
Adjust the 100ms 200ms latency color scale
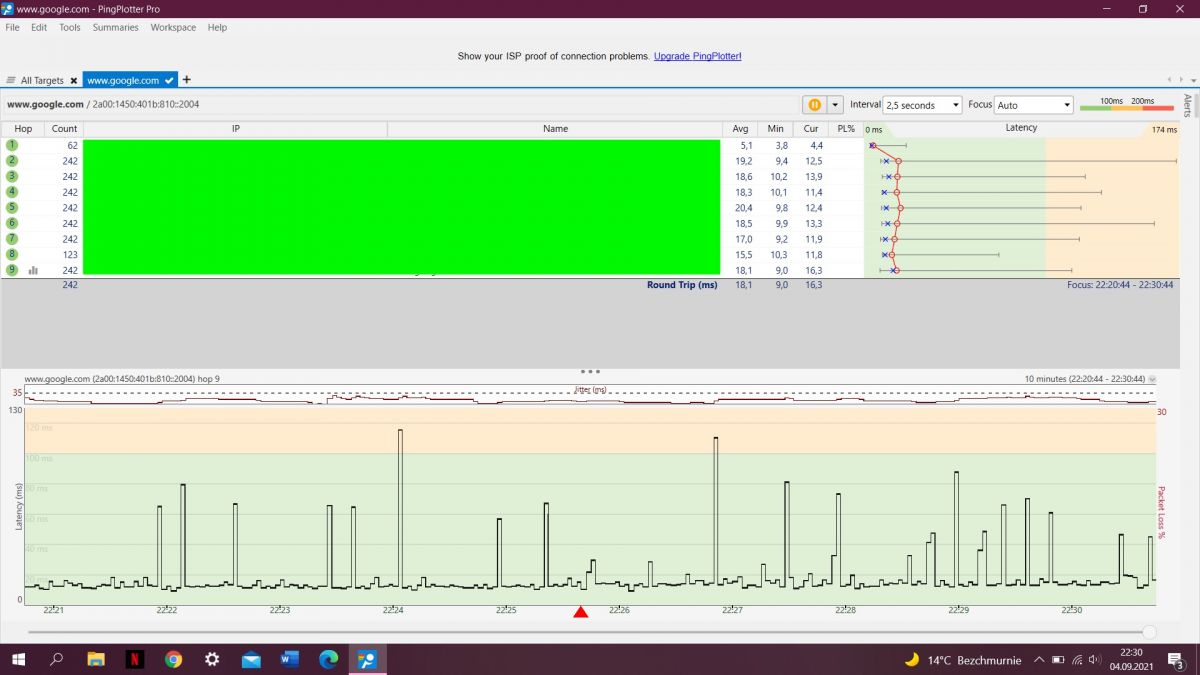click(1126, 105)
